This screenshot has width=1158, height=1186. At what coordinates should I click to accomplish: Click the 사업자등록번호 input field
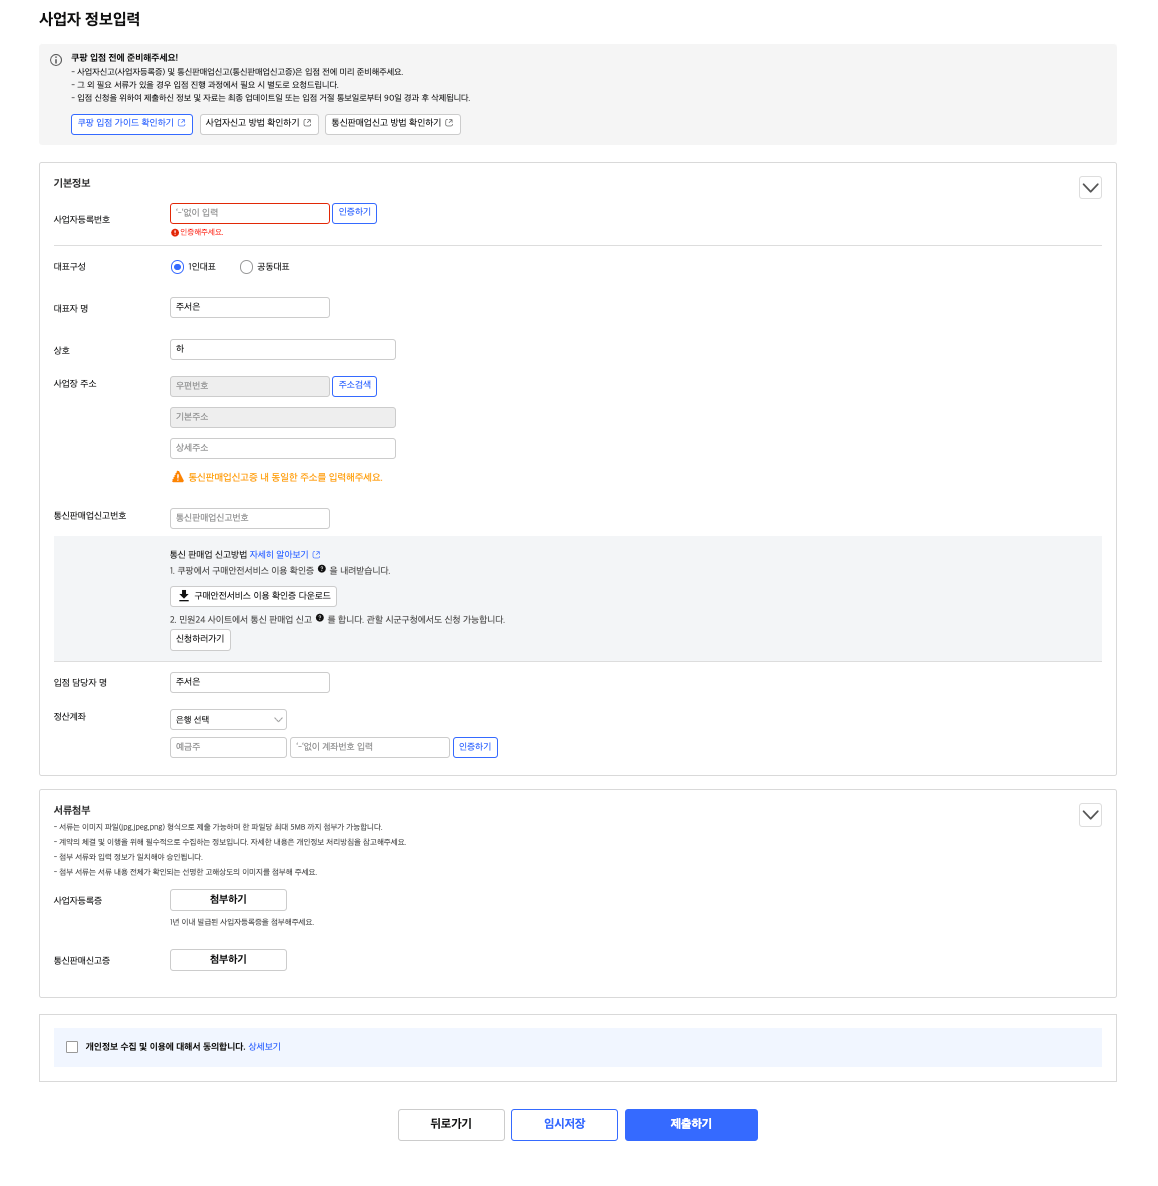(249, 213)
